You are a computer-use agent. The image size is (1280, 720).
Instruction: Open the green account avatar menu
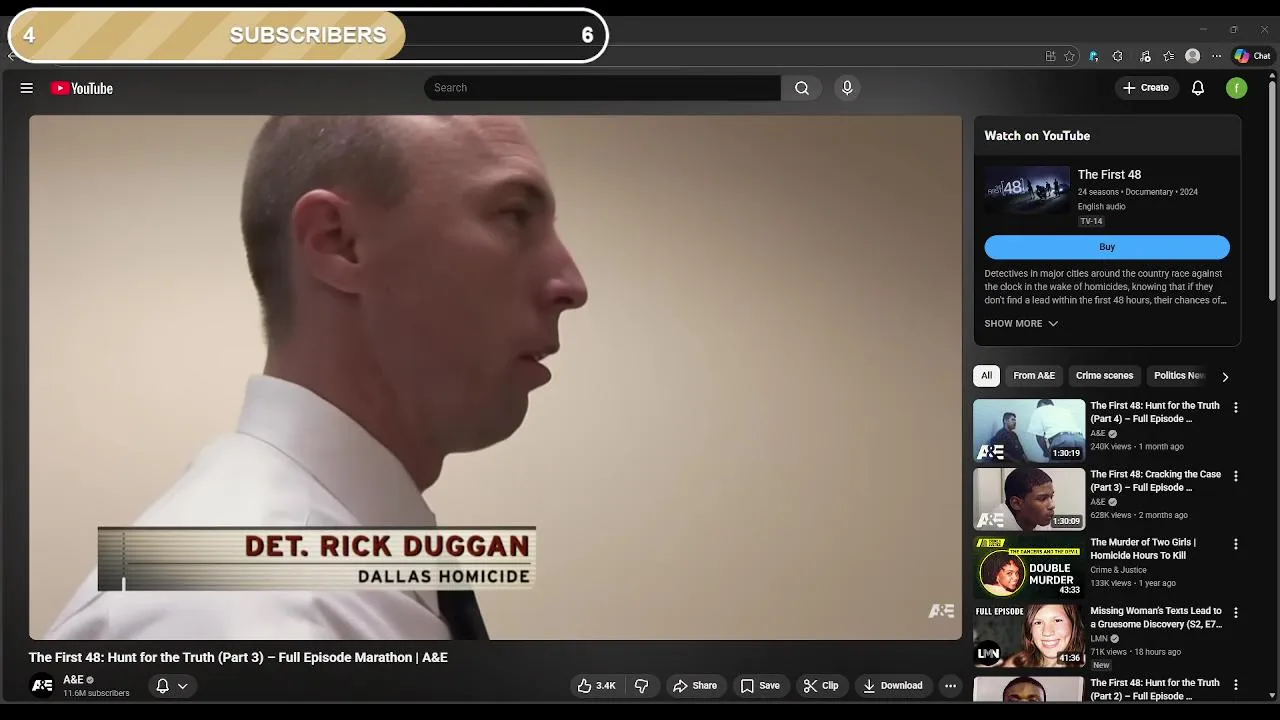(1237, 88)
